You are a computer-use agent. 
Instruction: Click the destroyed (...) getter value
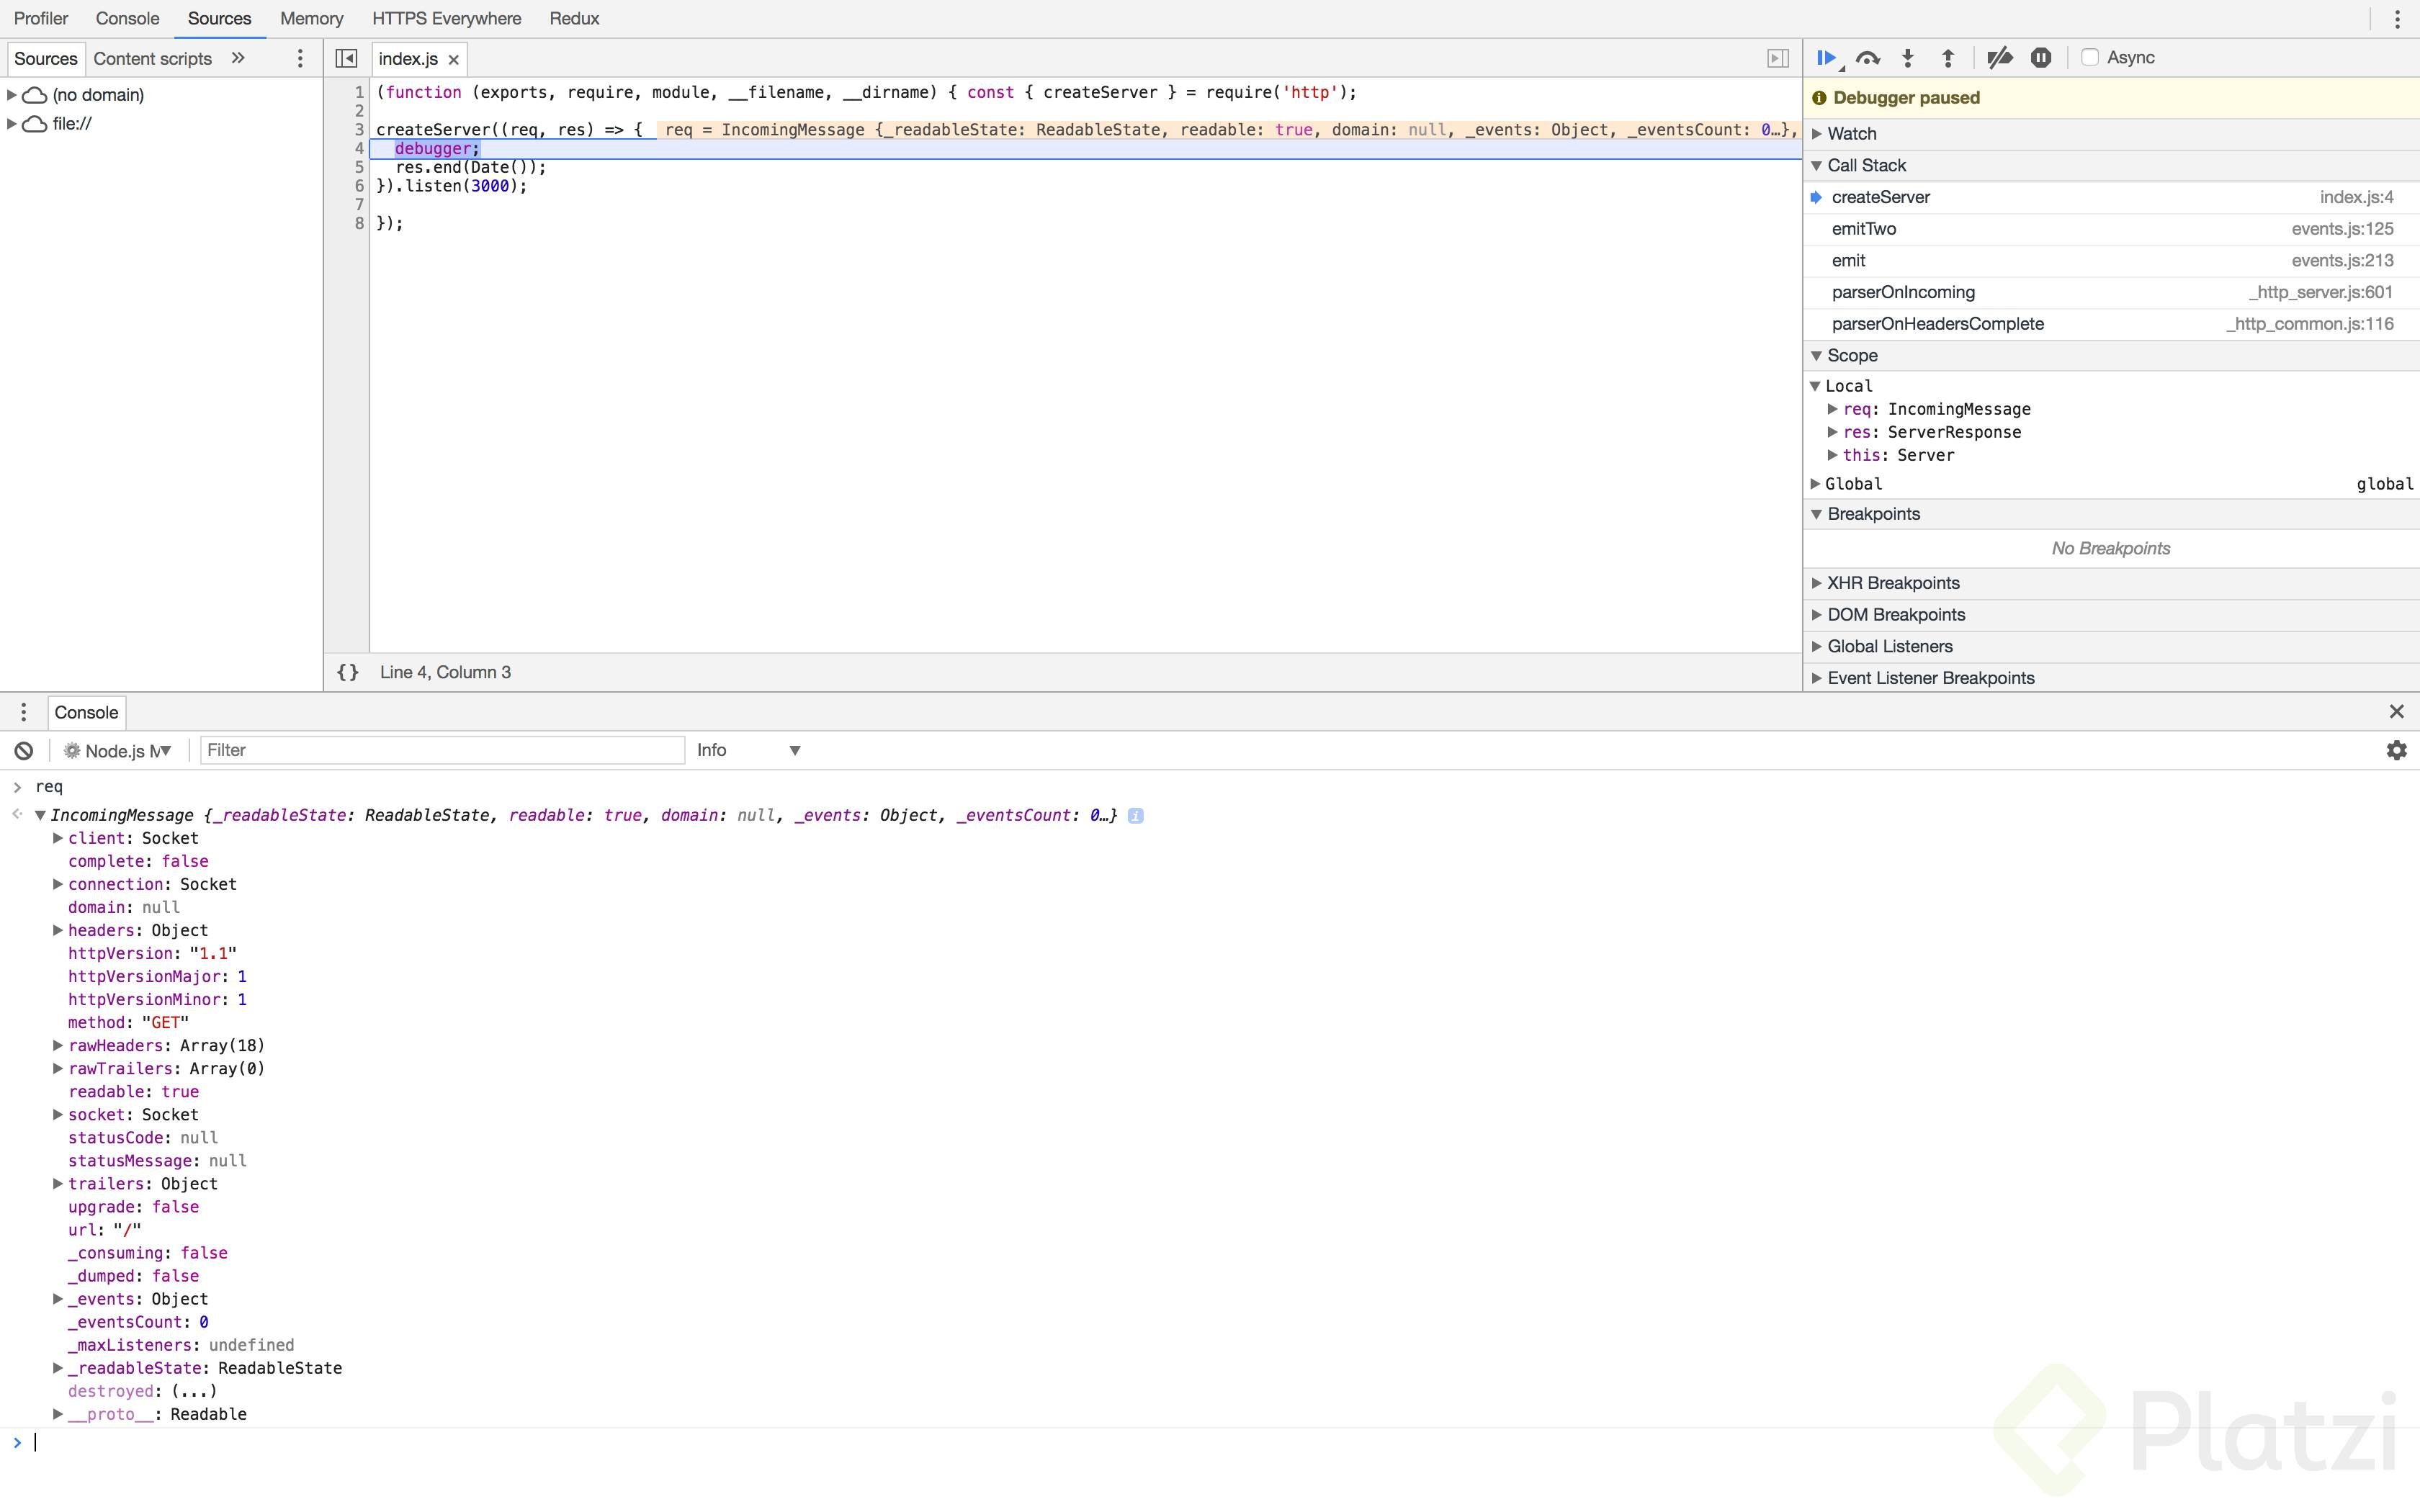pos(194,1391)
